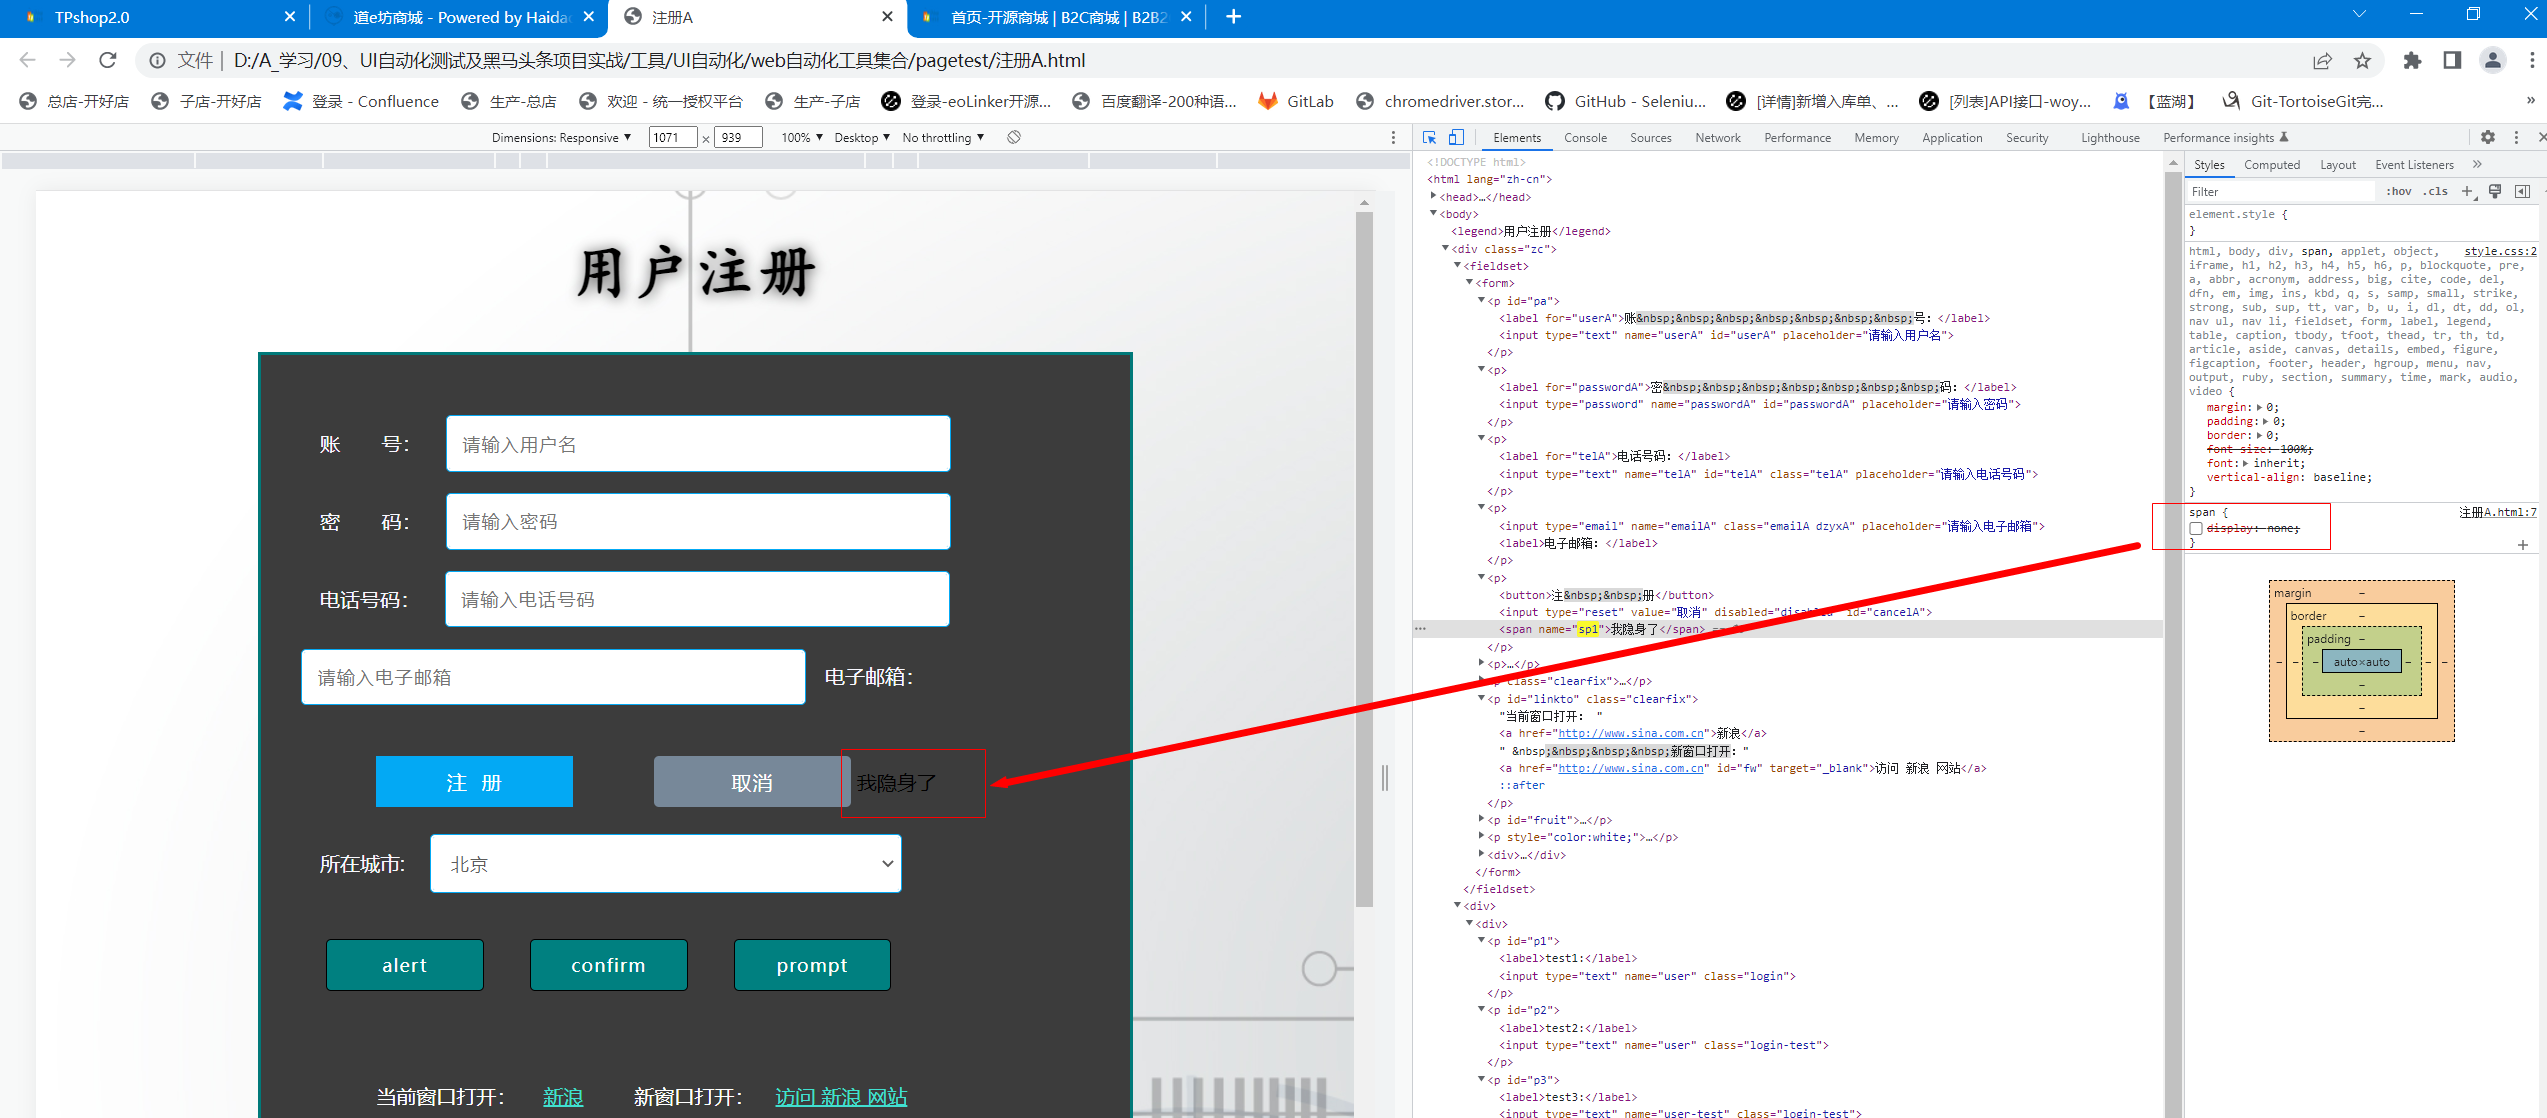Open the No throttling dropdown
This screenshot has width=2547, height=1118.
943,138
